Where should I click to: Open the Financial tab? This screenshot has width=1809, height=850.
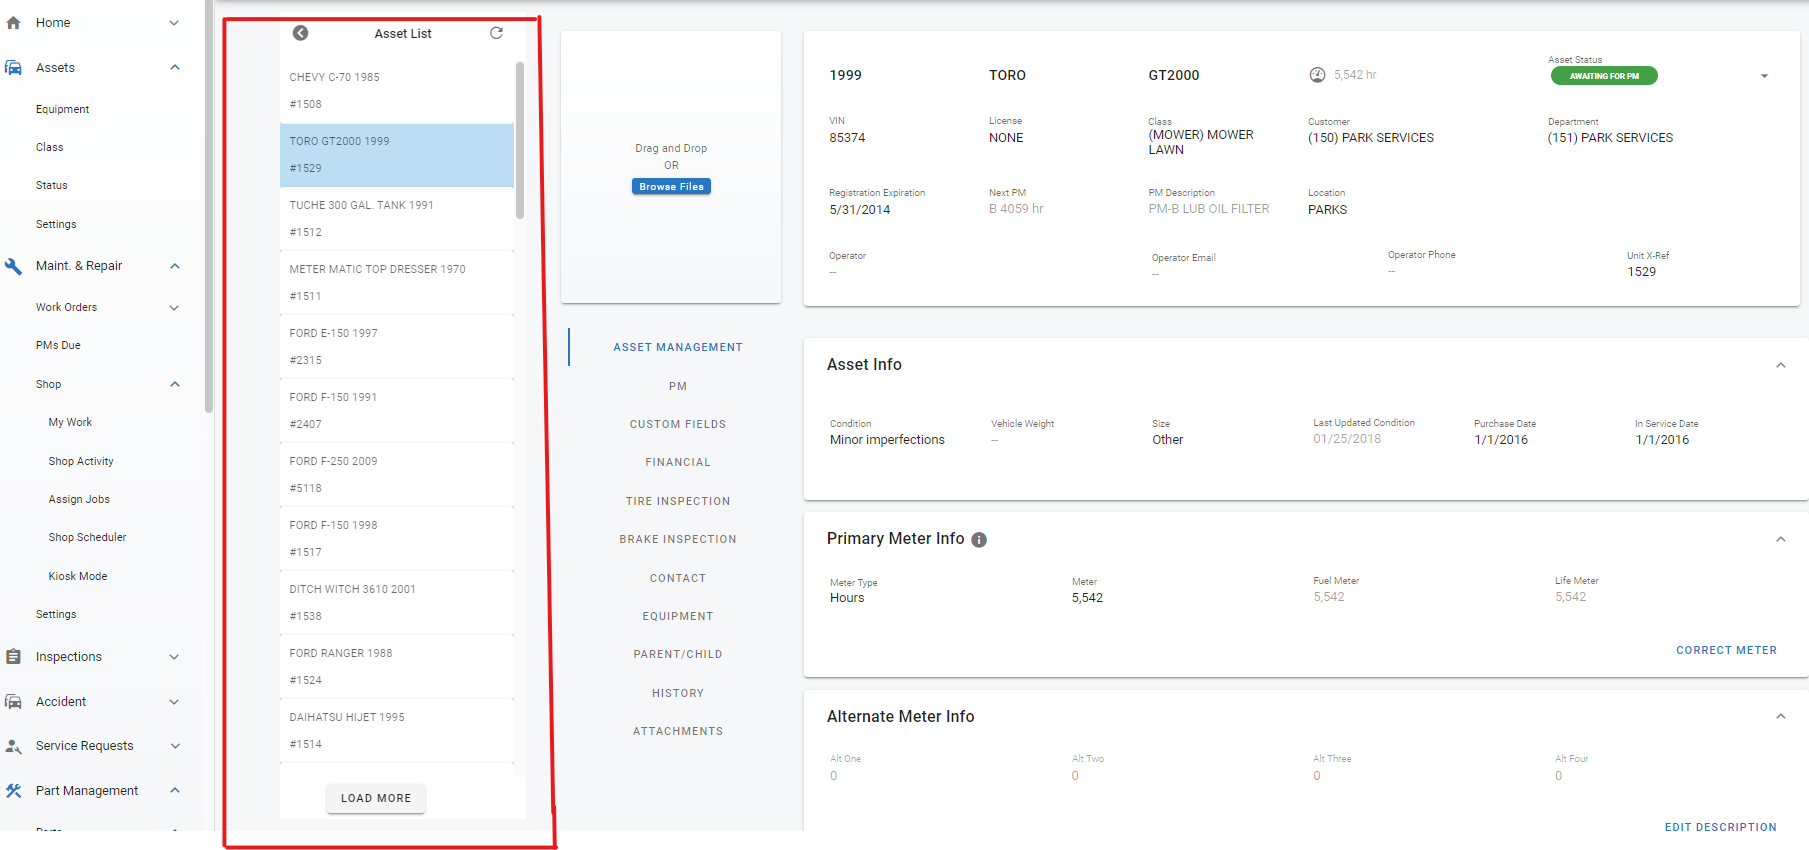[677, 462]
